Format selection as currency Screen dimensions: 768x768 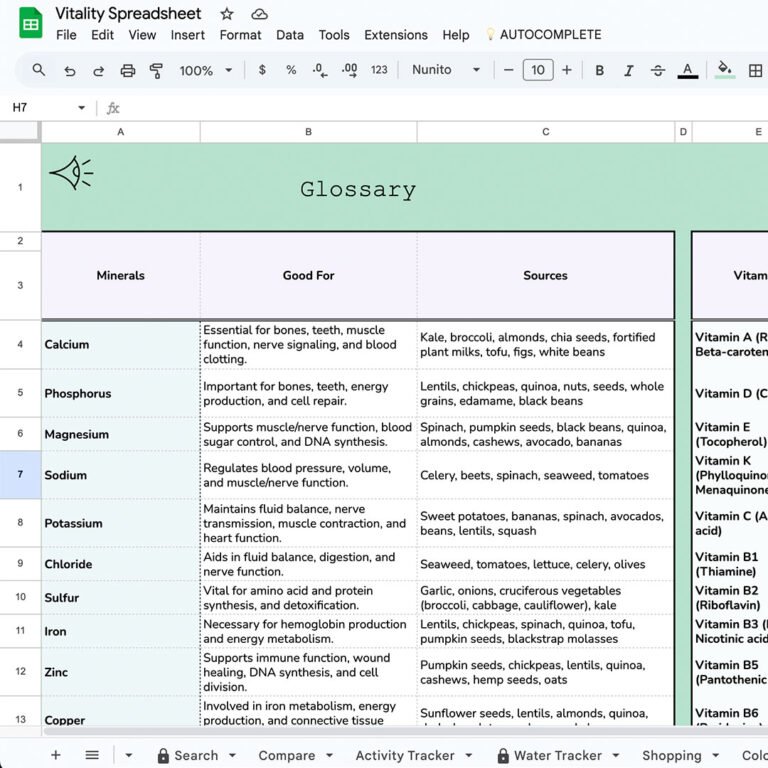262,70
